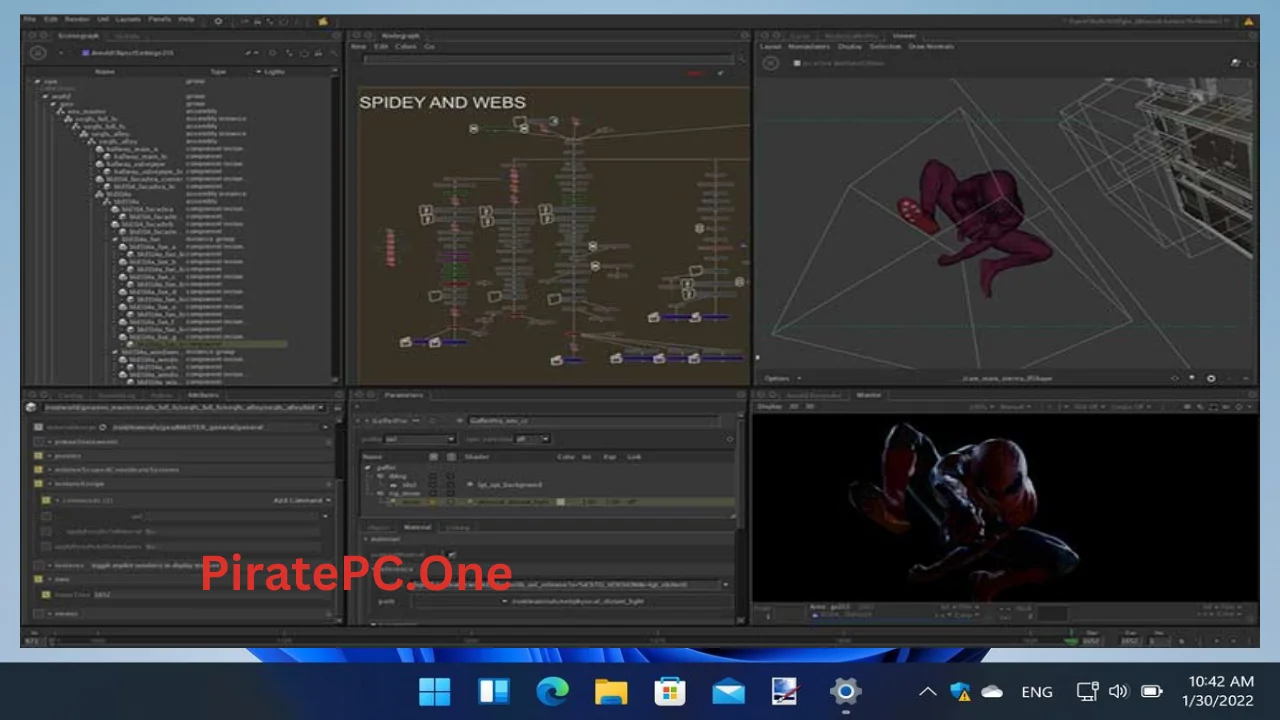This screenshot has height=720, width=1280.
Task: Toggle the empty checkbox below the geoMASTER_general row
Action: point(39,441)
